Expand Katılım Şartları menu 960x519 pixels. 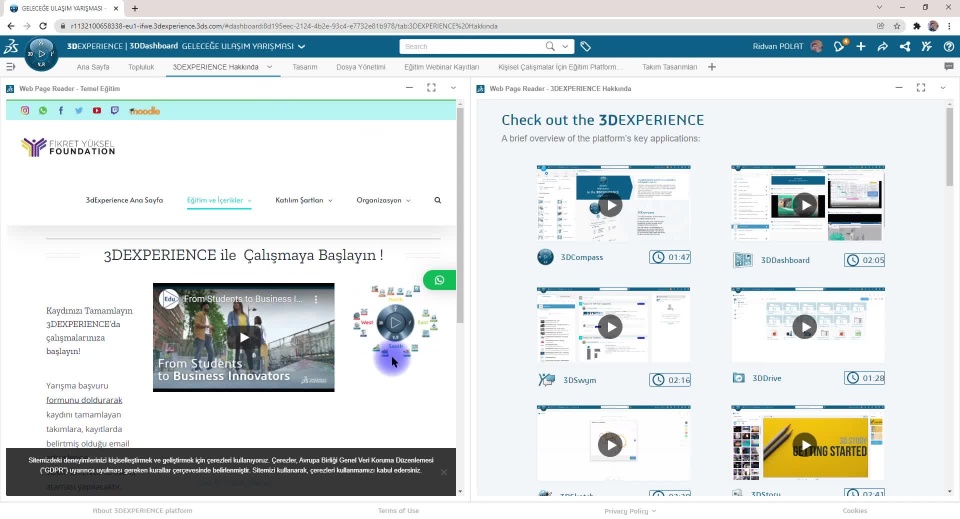coord(304,200)
